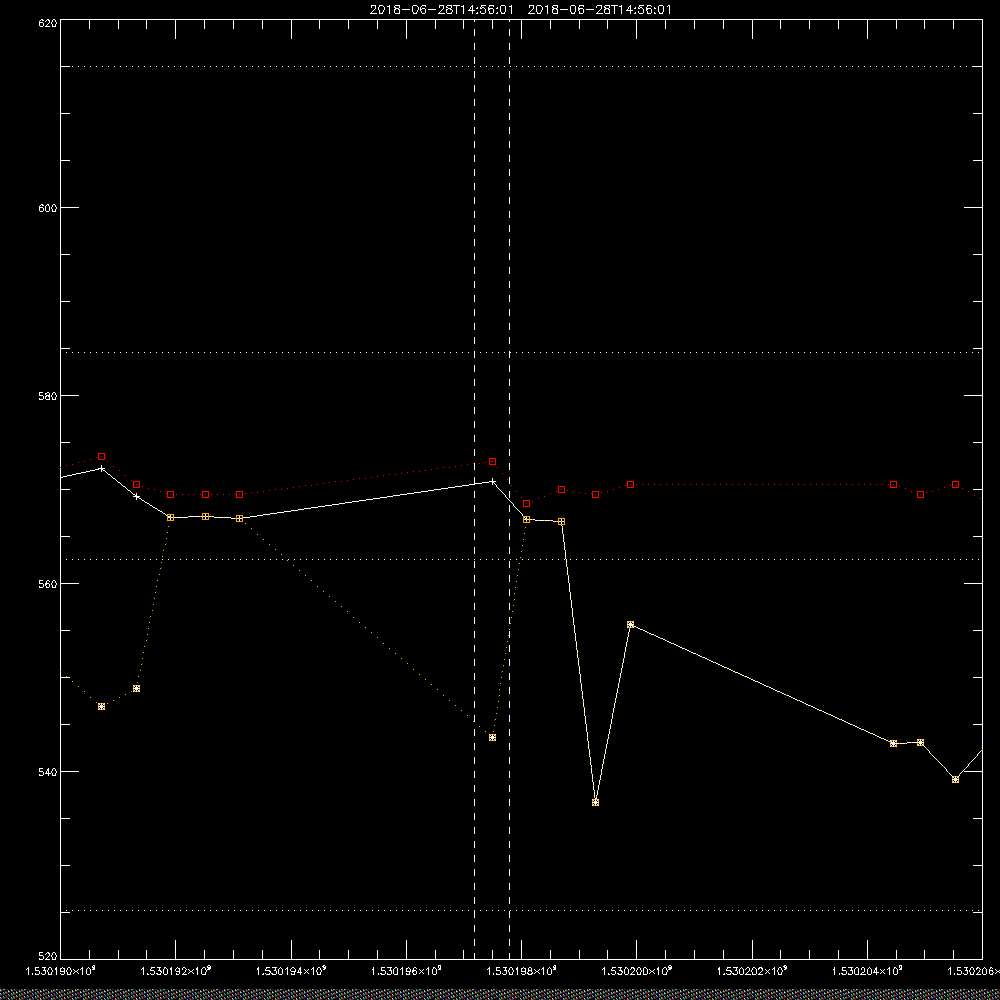Click x-axis label 1.530200×10⁹

[x=636, y=971]
